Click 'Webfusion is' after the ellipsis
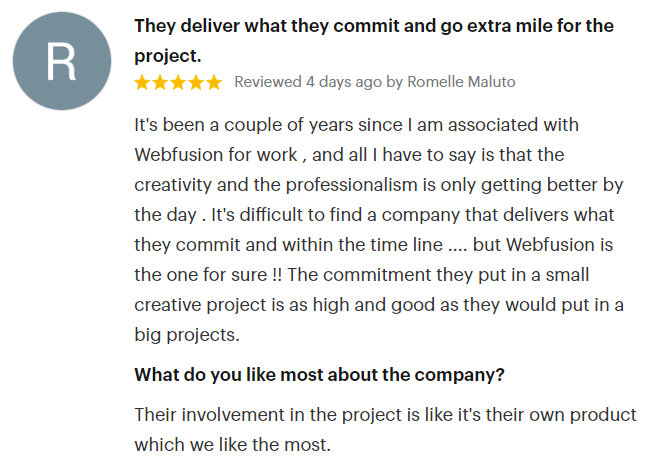 (x=559, y=245)
